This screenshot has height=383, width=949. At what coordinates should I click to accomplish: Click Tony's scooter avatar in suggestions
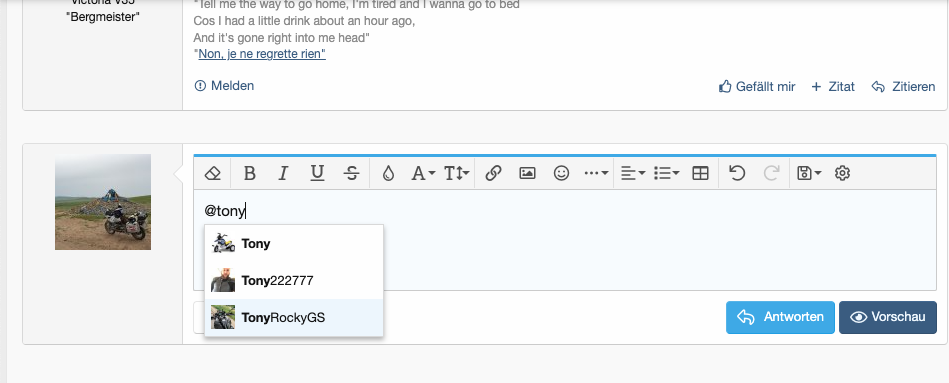[x=223, y=244]
